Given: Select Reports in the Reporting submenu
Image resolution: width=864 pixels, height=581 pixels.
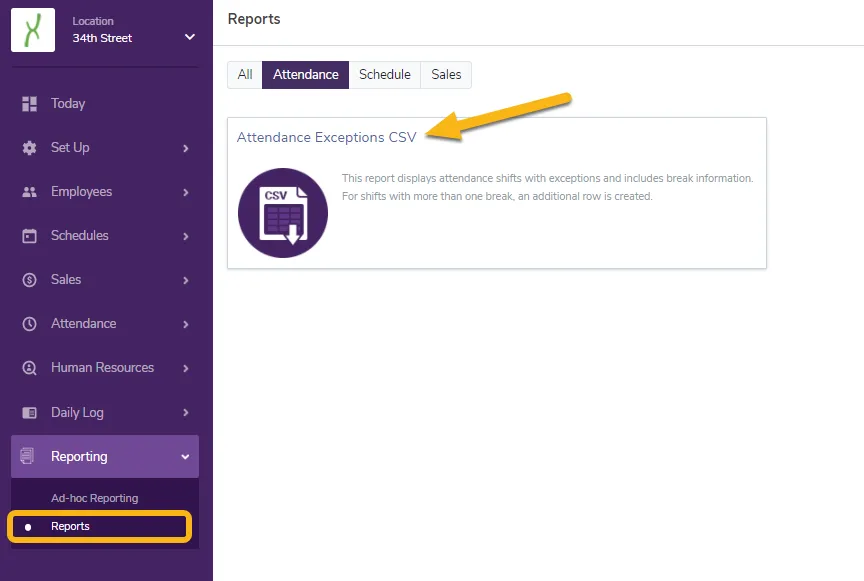Looking at the screenshot, I should click(99, 526).
